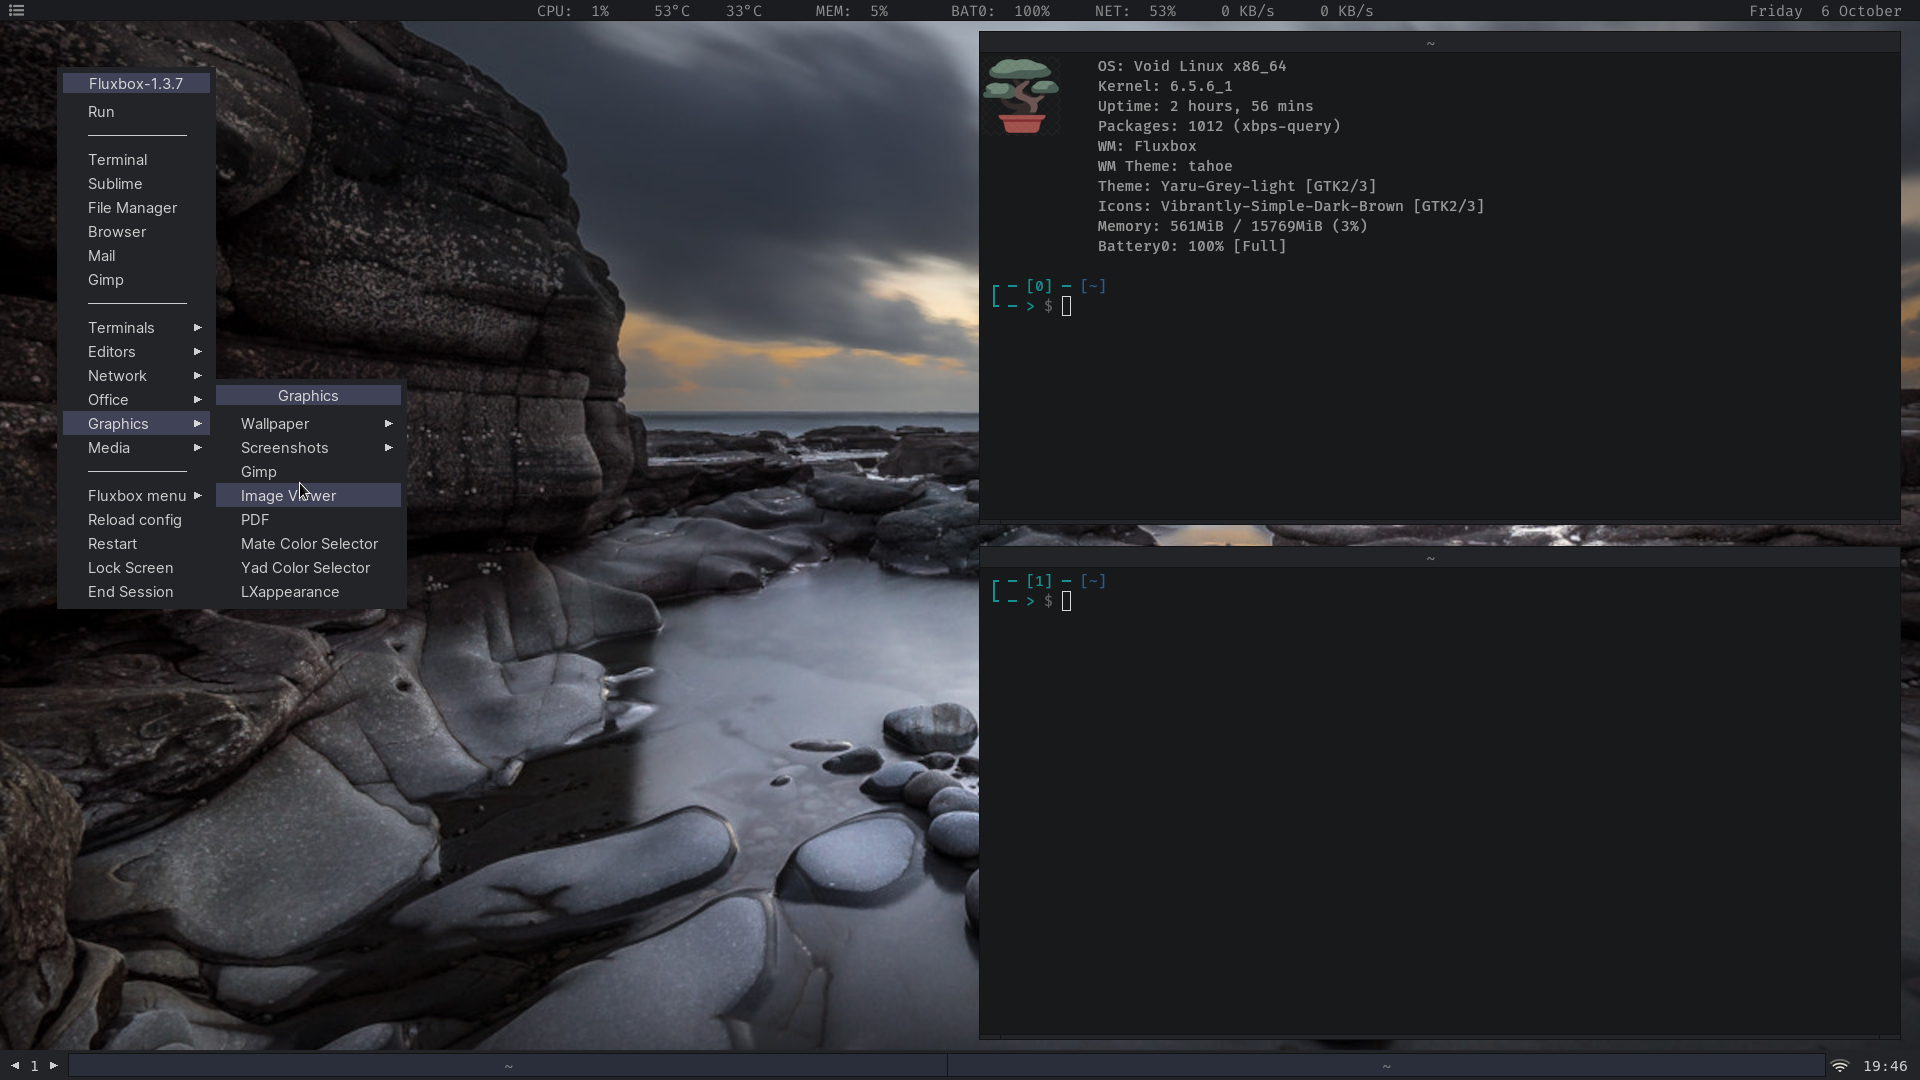1920x1080 pixels.
Task: Launch Terminal from Fluxbox menu
Action: click(136, 160)
